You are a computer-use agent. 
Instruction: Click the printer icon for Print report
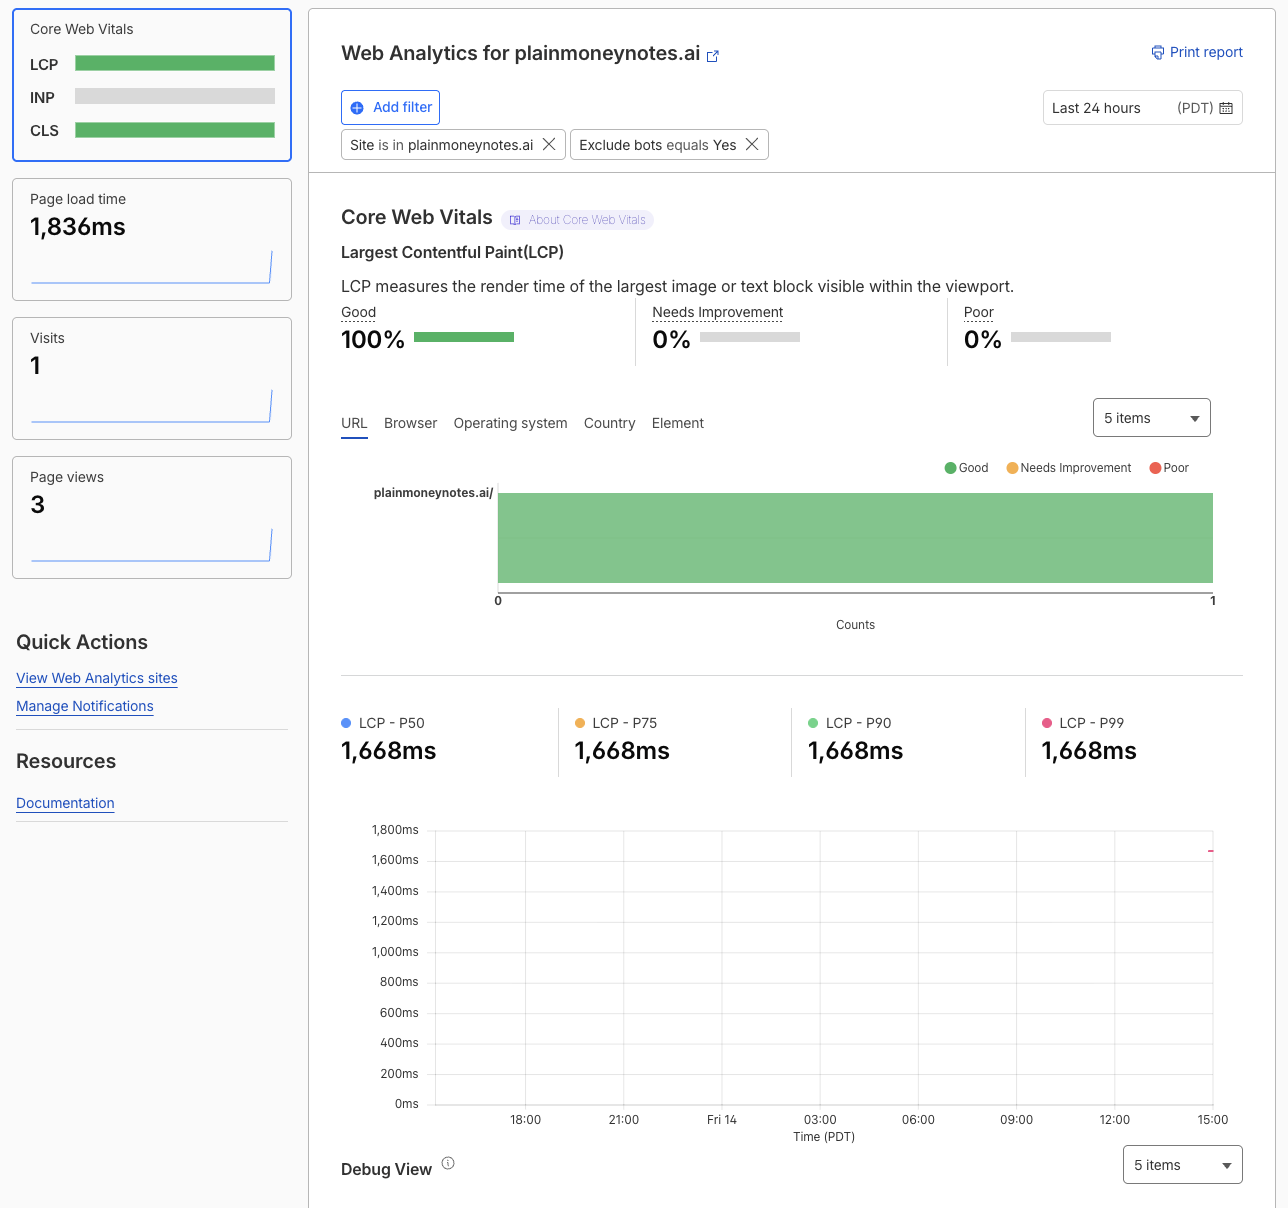point(1158,52)
